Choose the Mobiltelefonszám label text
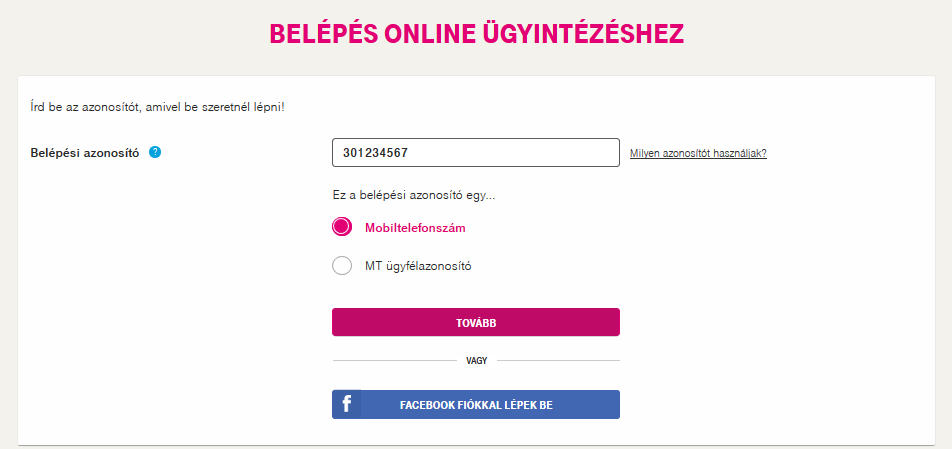The height and width of the screenshot is (449, 952). [x=415, y=228]
